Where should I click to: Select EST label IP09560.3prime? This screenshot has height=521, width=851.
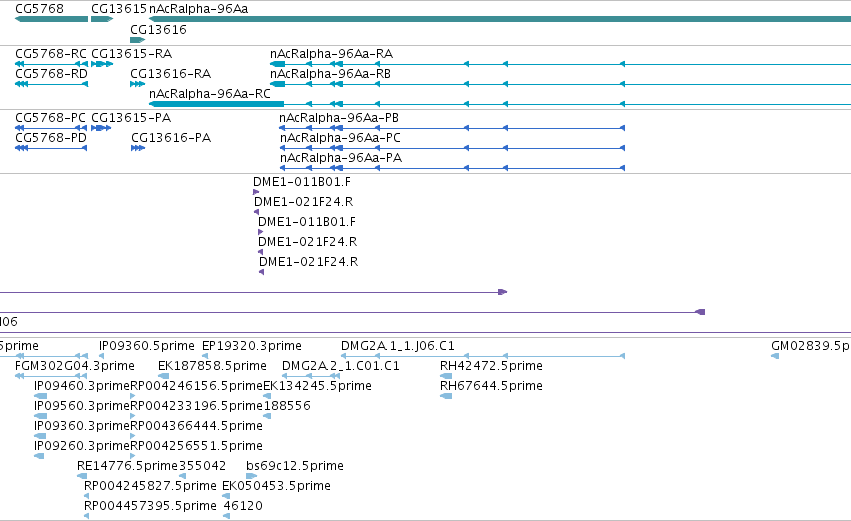[82, 406]
